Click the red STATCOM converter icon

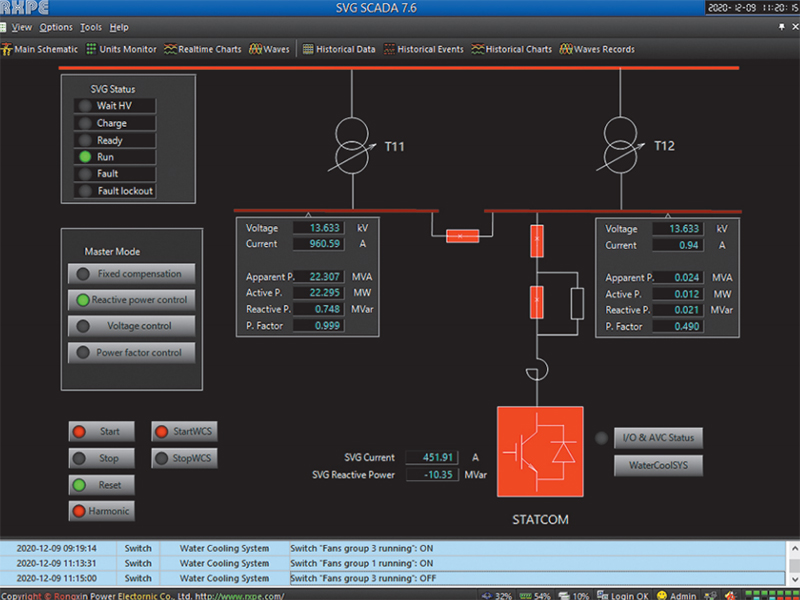(539, 452)
